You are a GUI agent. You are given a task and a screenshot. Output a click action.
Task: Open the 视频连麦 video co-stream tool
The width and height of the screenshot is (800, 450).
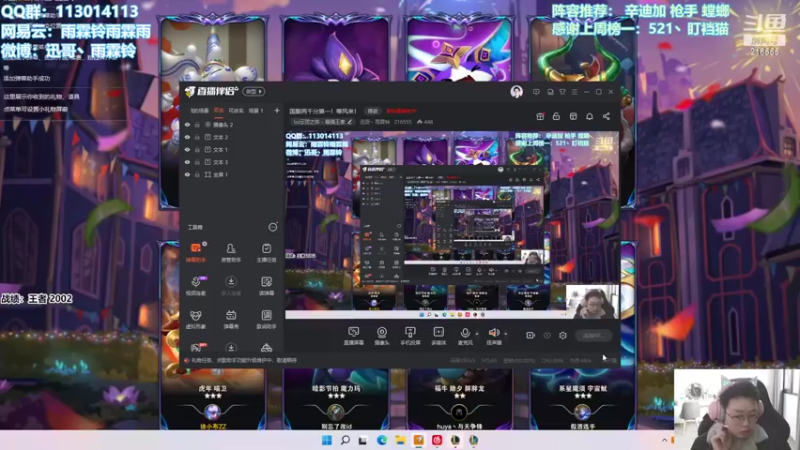tap(195, 286)
